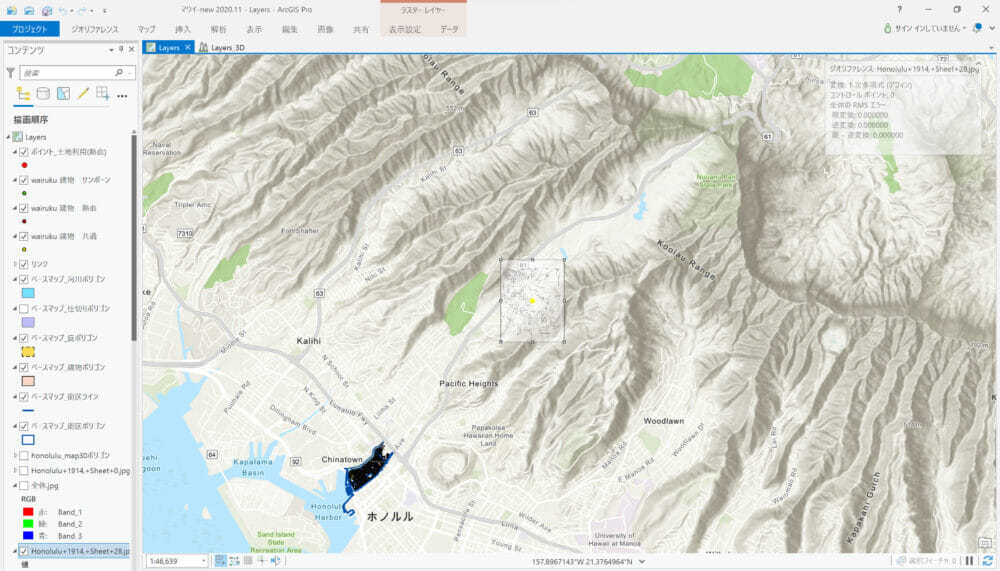This screenshot has height=571, width=1000.
Task: Open the 挿入 ribbon tab
Action: pyautogui.click(x=182, y=29)
